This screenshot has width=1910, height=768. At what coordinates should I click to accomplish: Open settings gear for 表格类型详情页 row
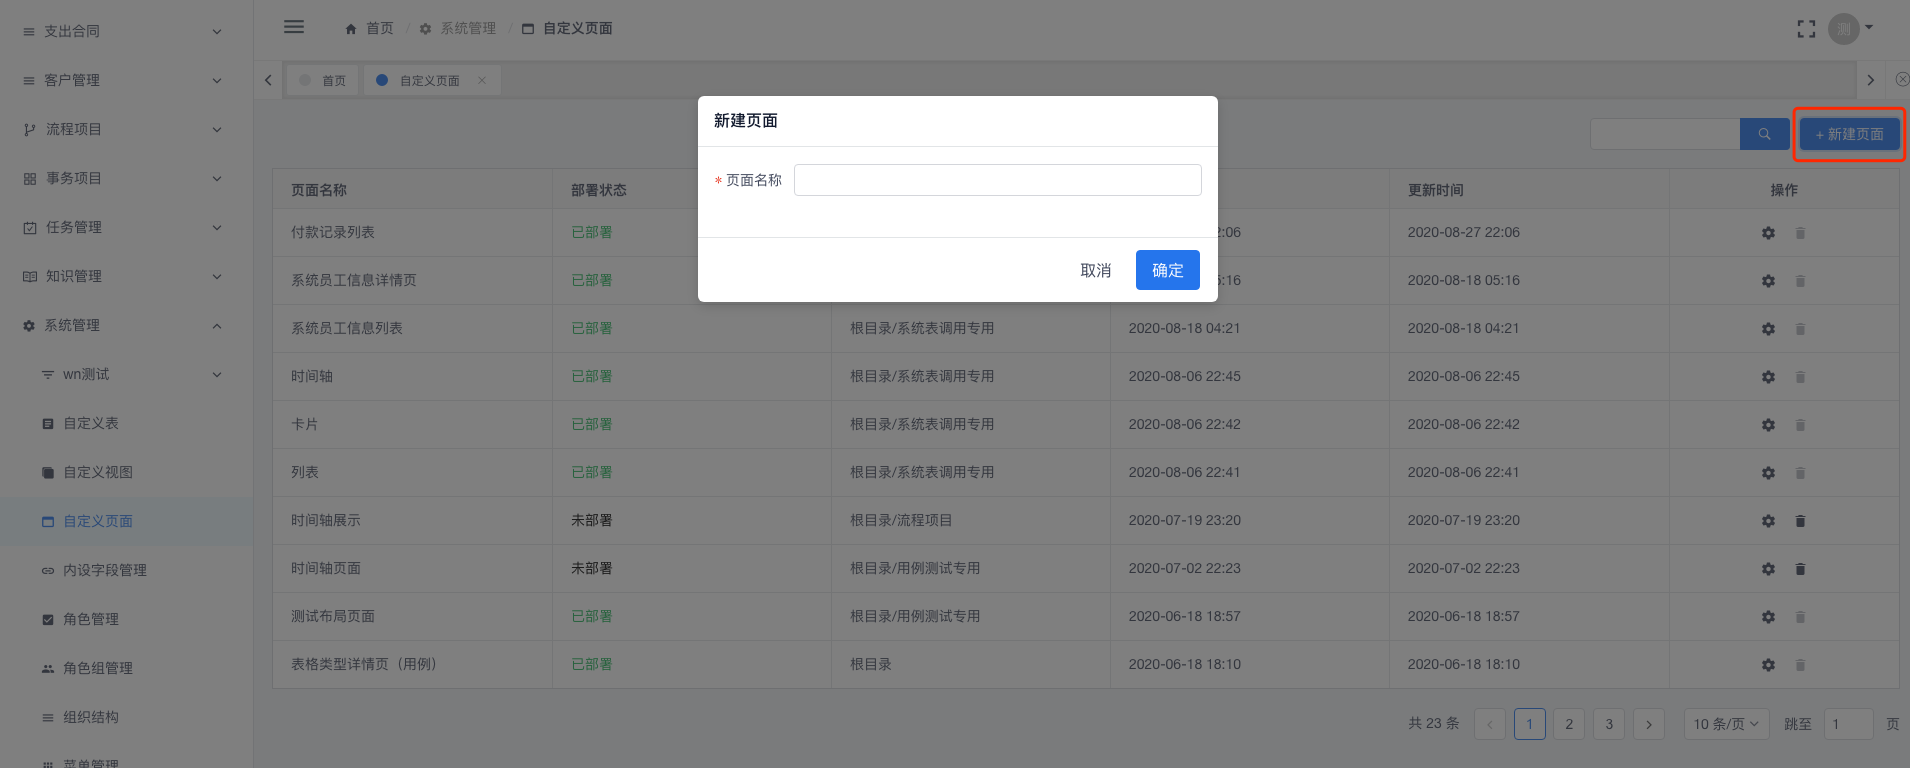1768,665
